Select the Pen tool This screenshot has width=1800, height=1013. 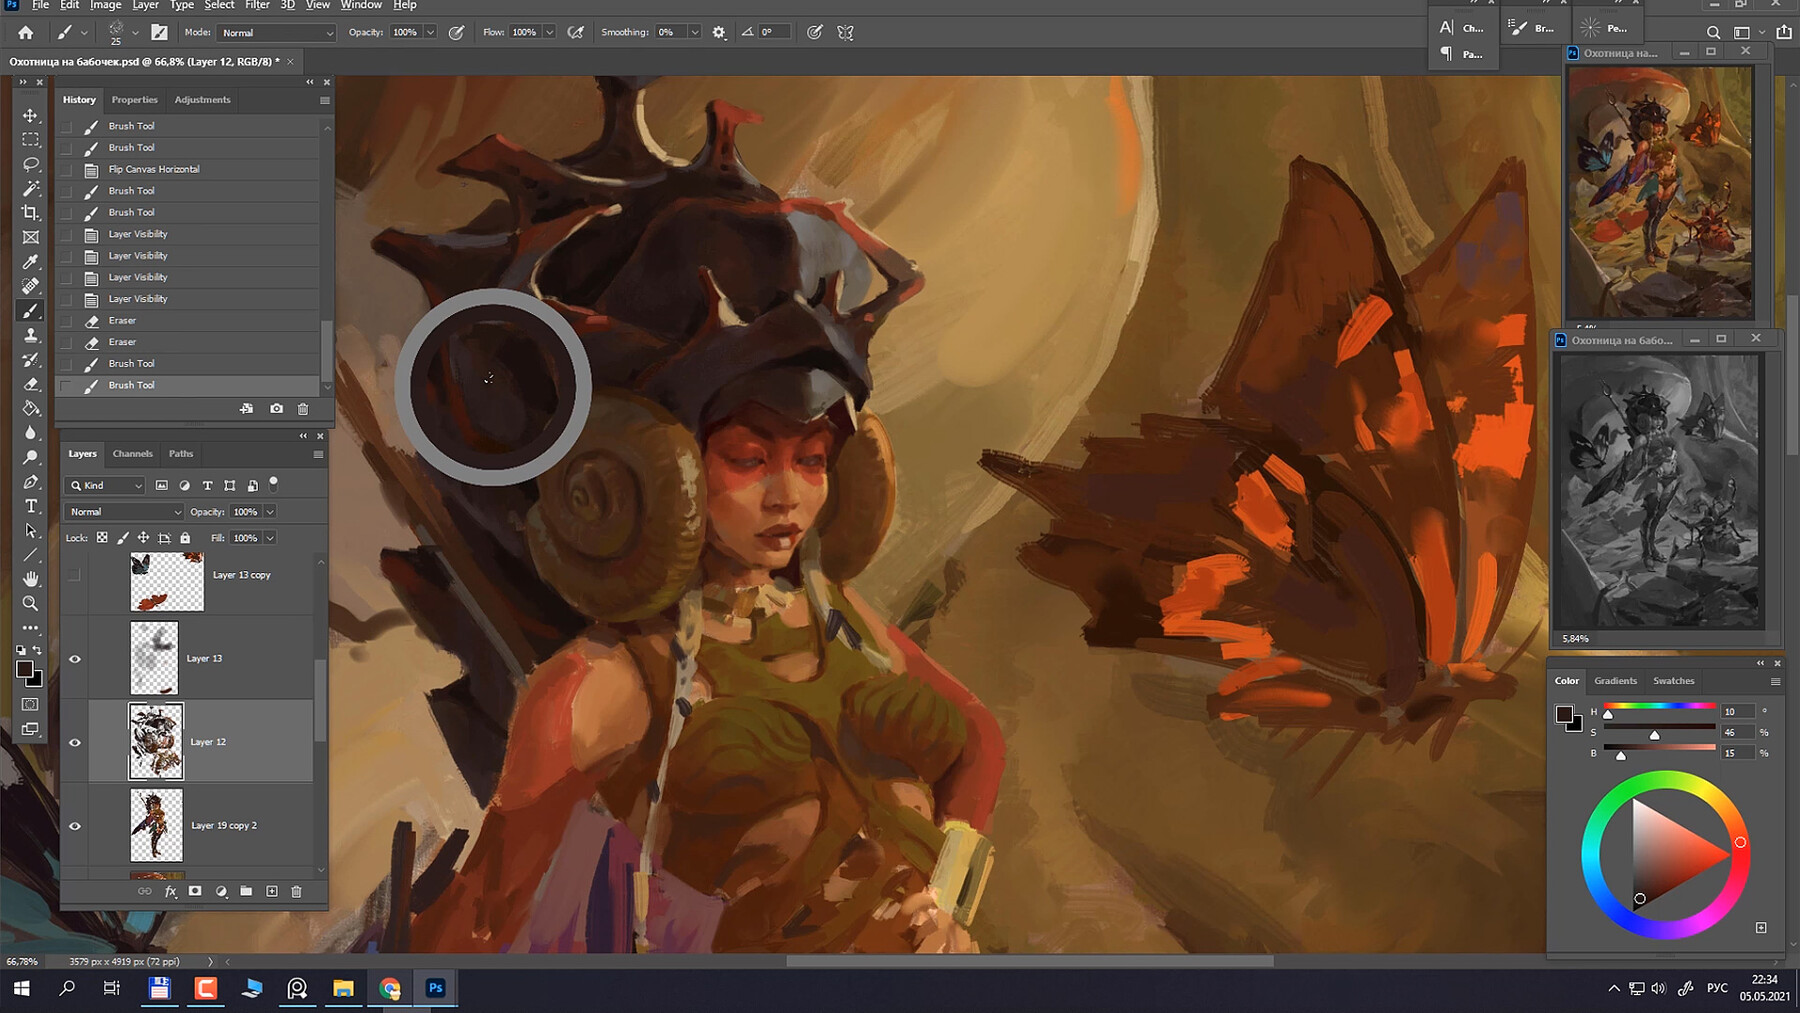coord(30,482)
